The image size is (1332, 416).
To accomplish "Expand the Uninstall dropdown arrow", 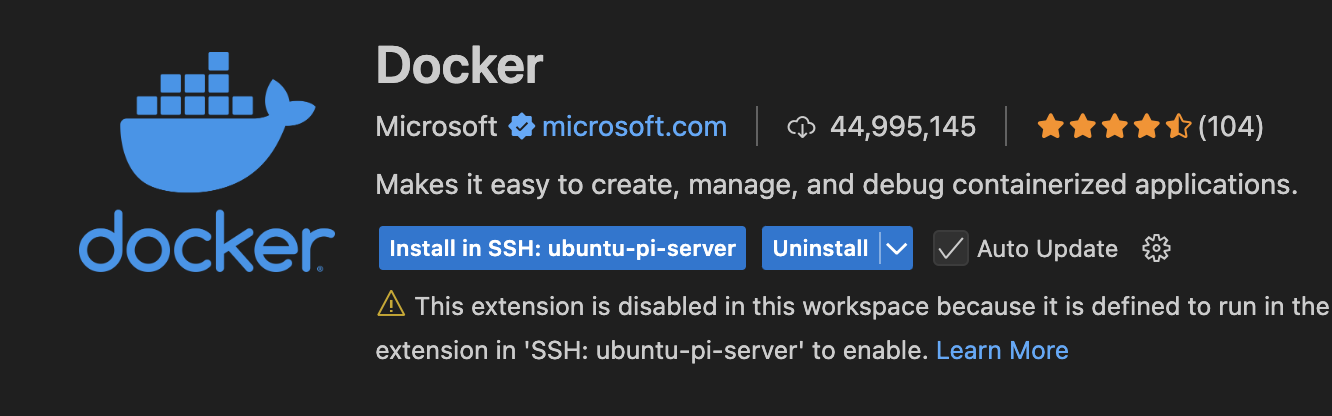I will click(x=897, y=248).
